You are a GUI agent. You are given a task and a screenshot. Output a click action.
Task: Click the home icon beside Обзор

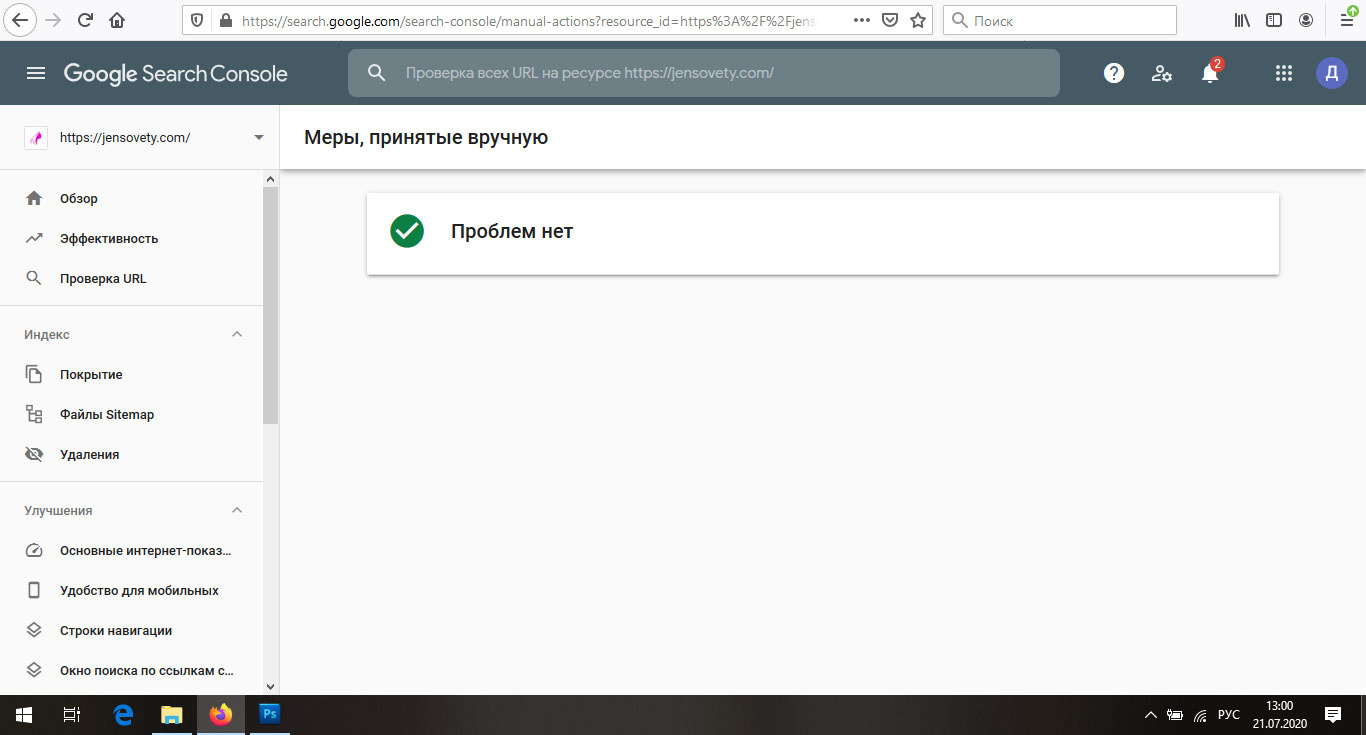coord(34,198)
